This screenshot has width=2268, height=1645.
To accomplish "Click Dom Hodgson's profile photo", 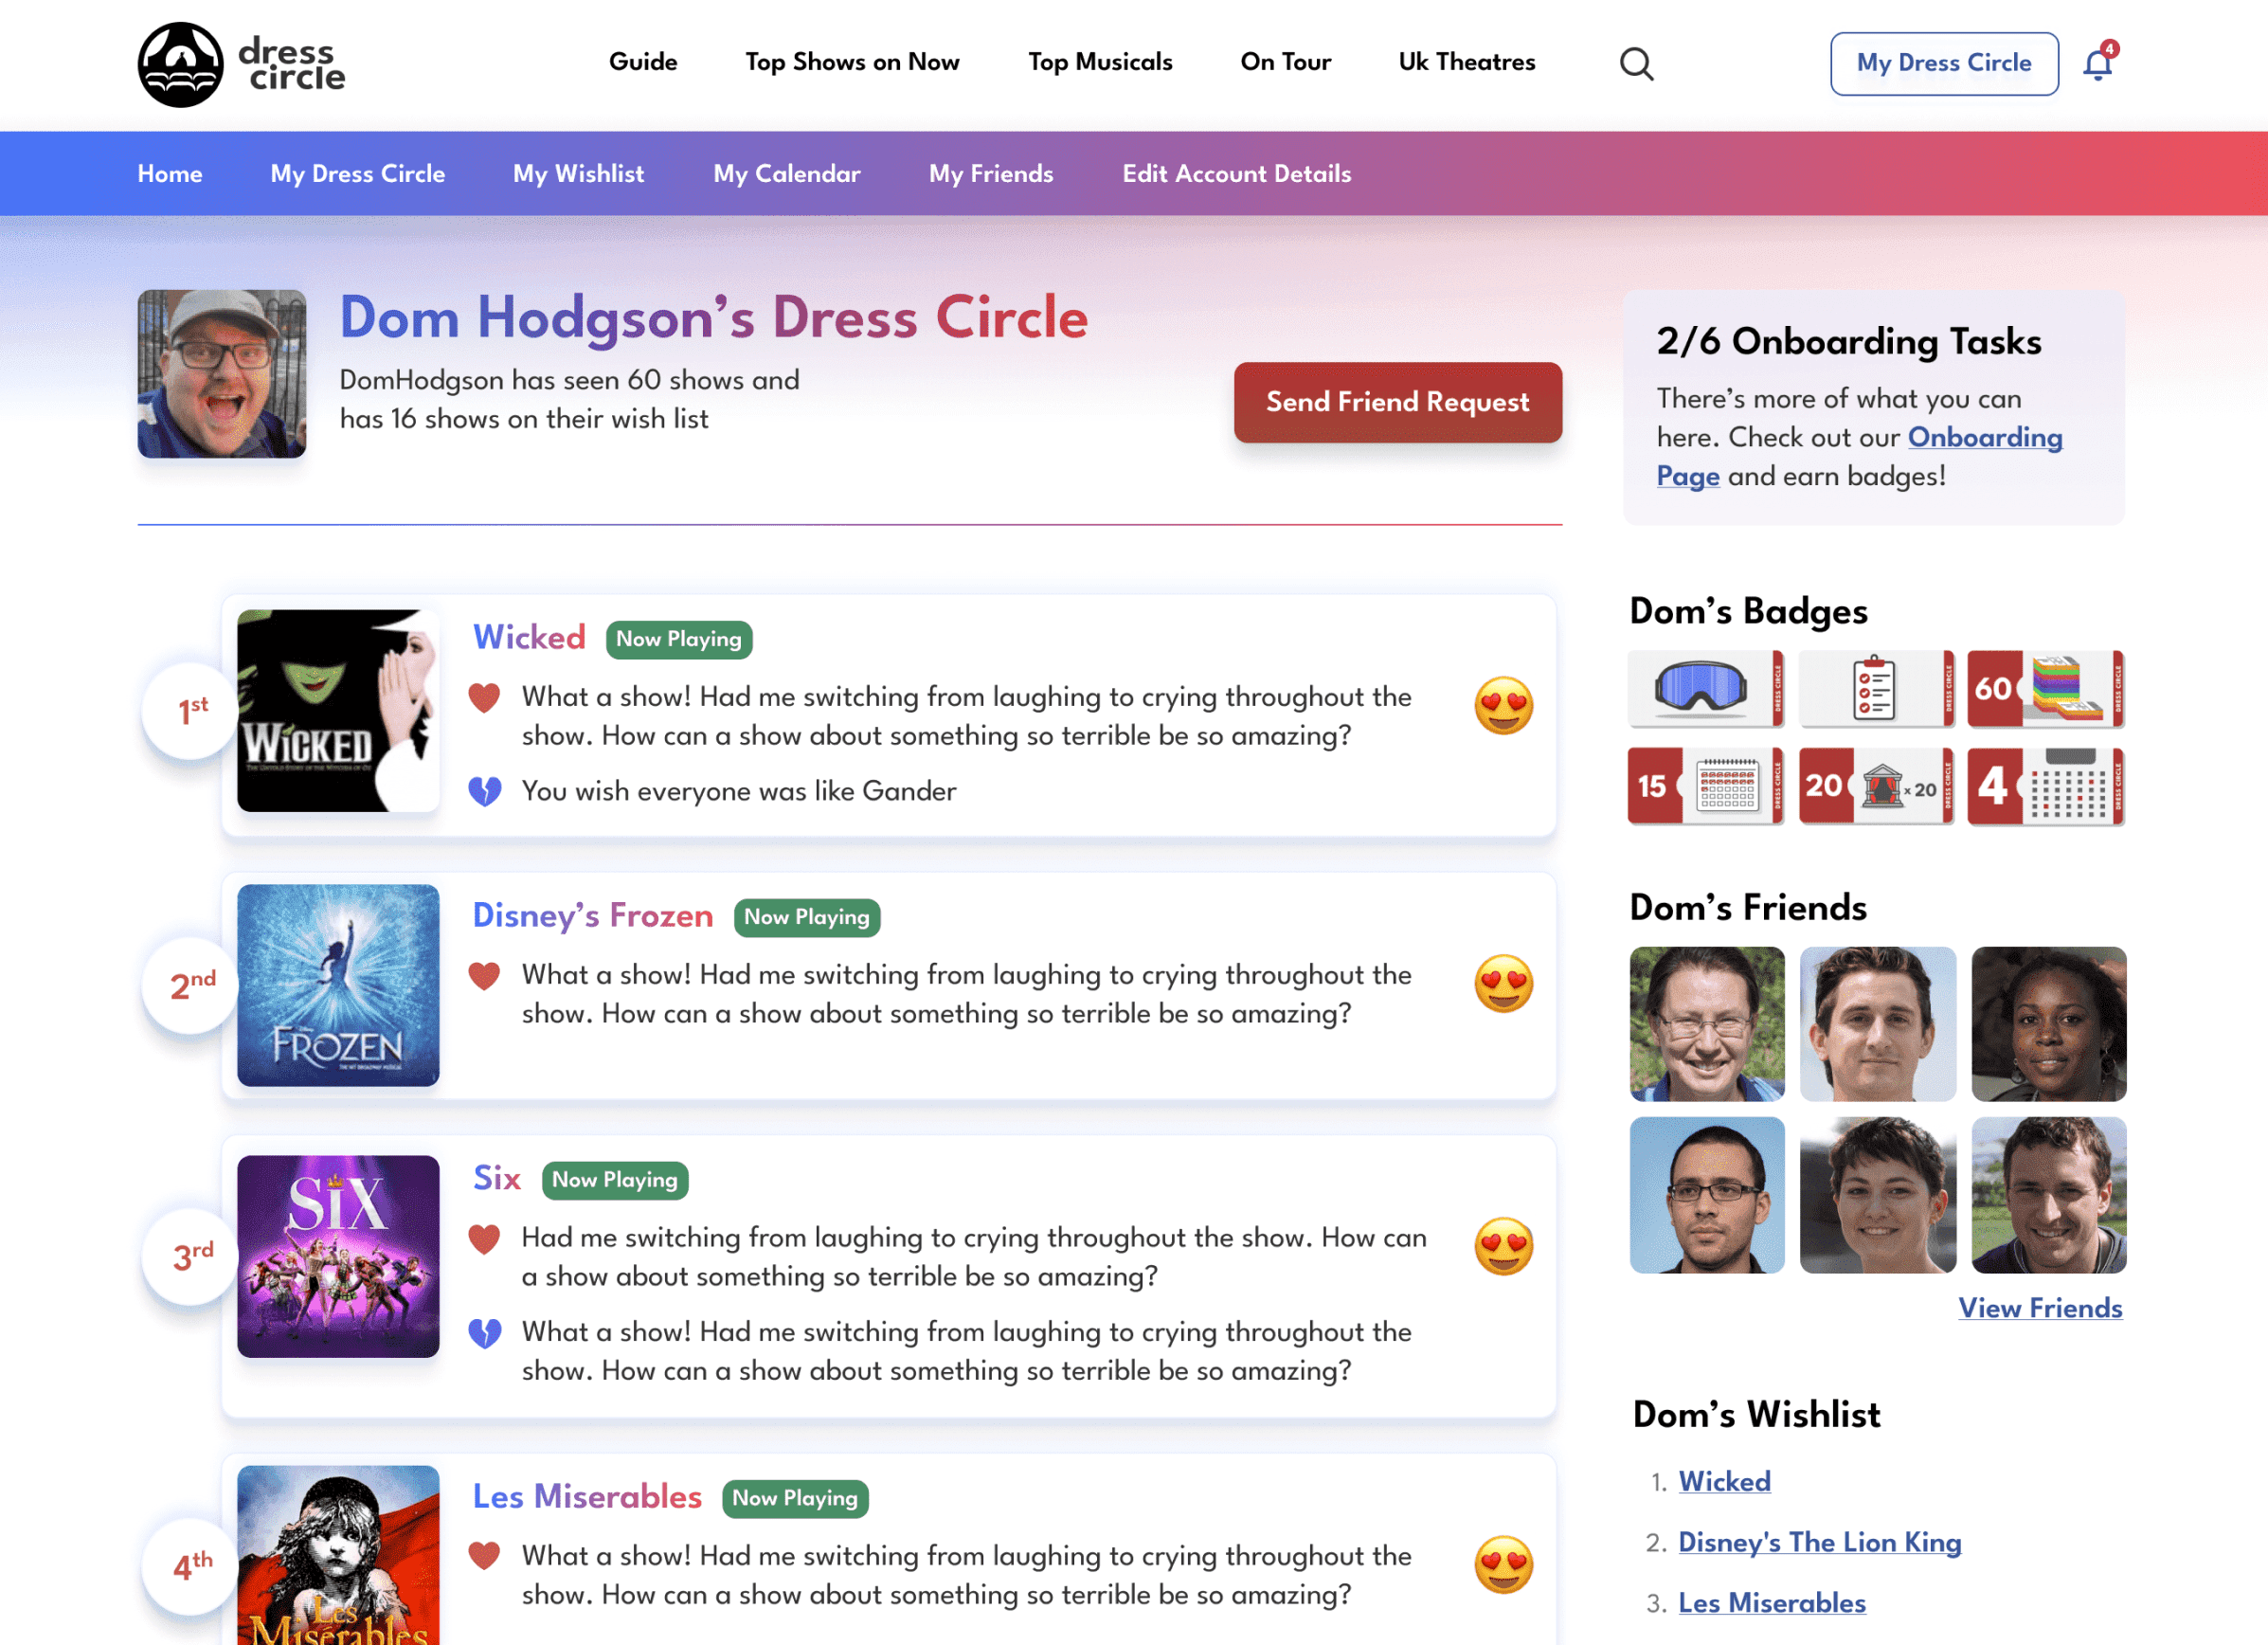I will tap(222, 374).
